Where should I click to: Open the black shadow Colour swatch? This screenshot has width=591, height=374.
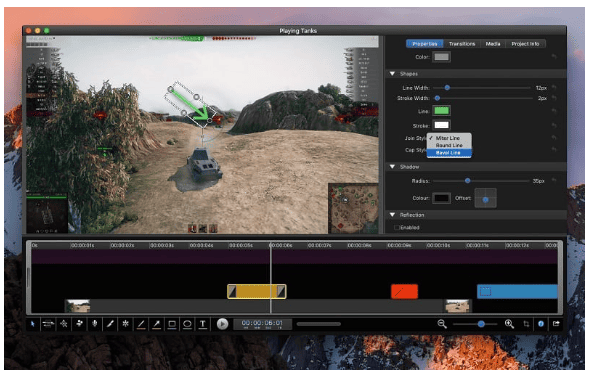(x=441, y=198)
